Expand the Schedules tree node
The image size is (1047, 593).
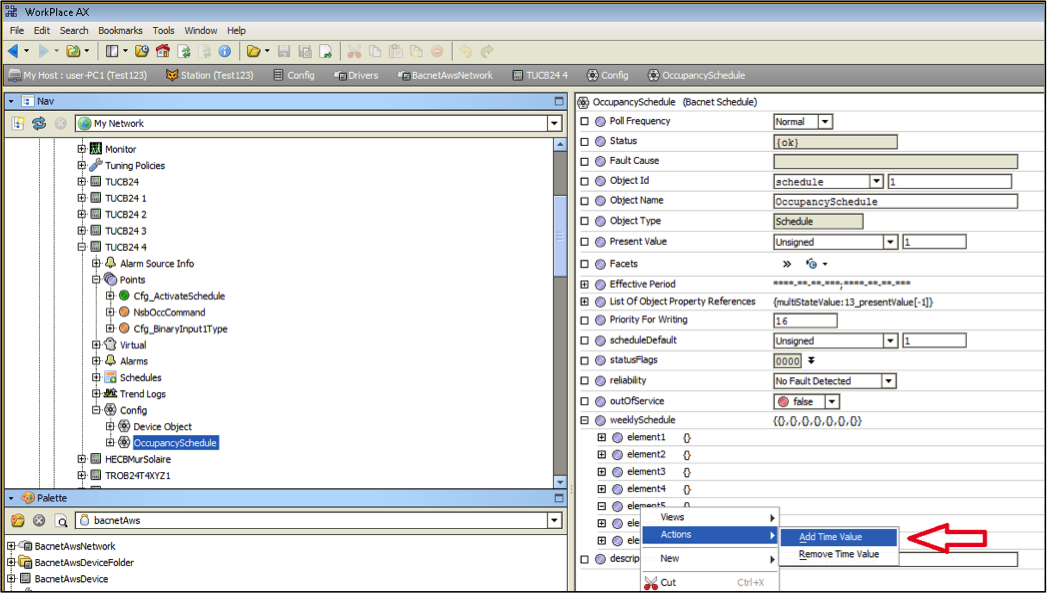(x=96, y=377)
